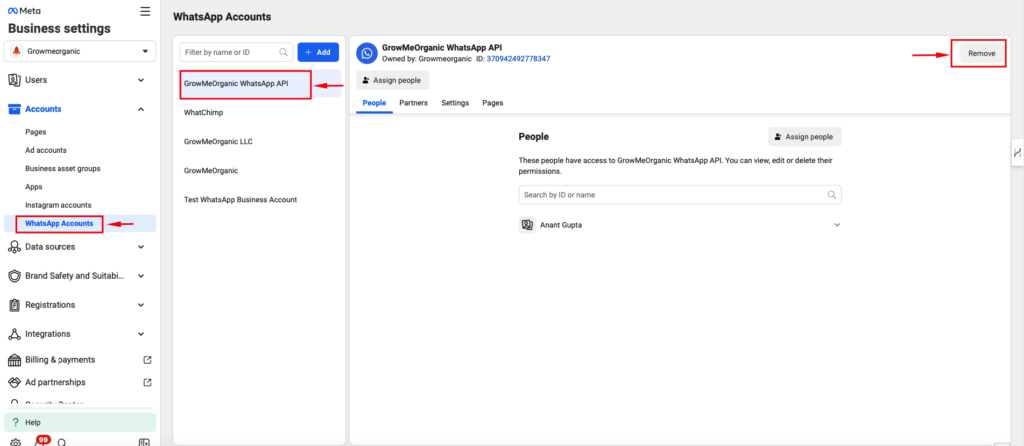The image size is (1024, 446).
Task: Click the WhatsApp account avatar icon
Action: (x=367, y=53)
